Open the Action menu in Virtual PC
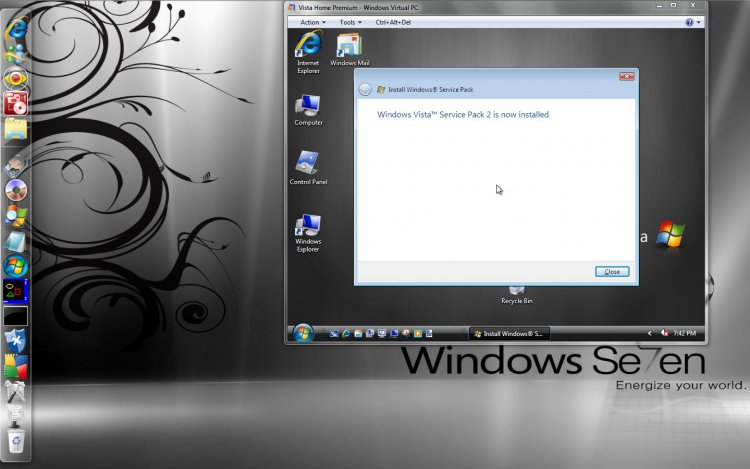 [313, 22]
